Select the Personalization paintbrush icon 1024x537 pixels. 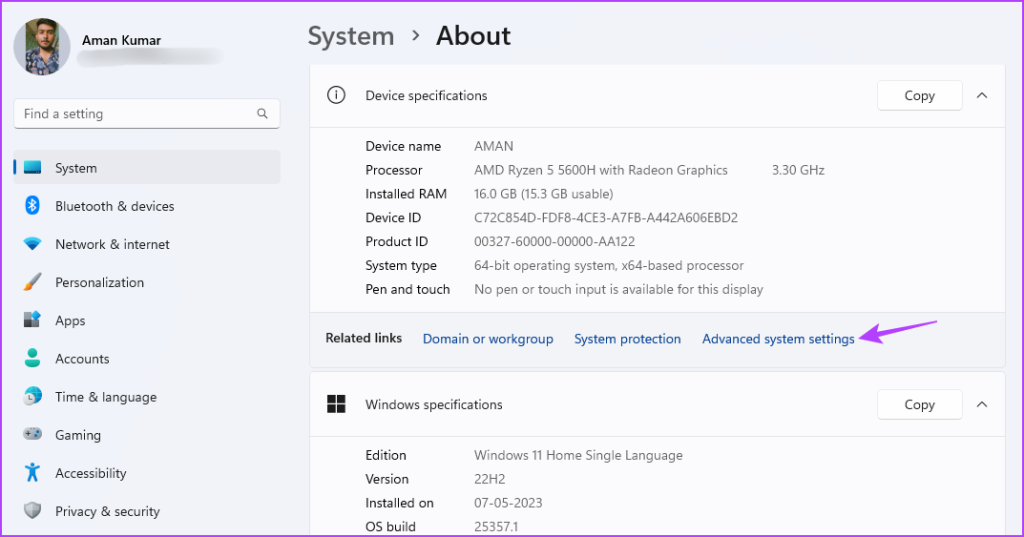pos(32,282)
